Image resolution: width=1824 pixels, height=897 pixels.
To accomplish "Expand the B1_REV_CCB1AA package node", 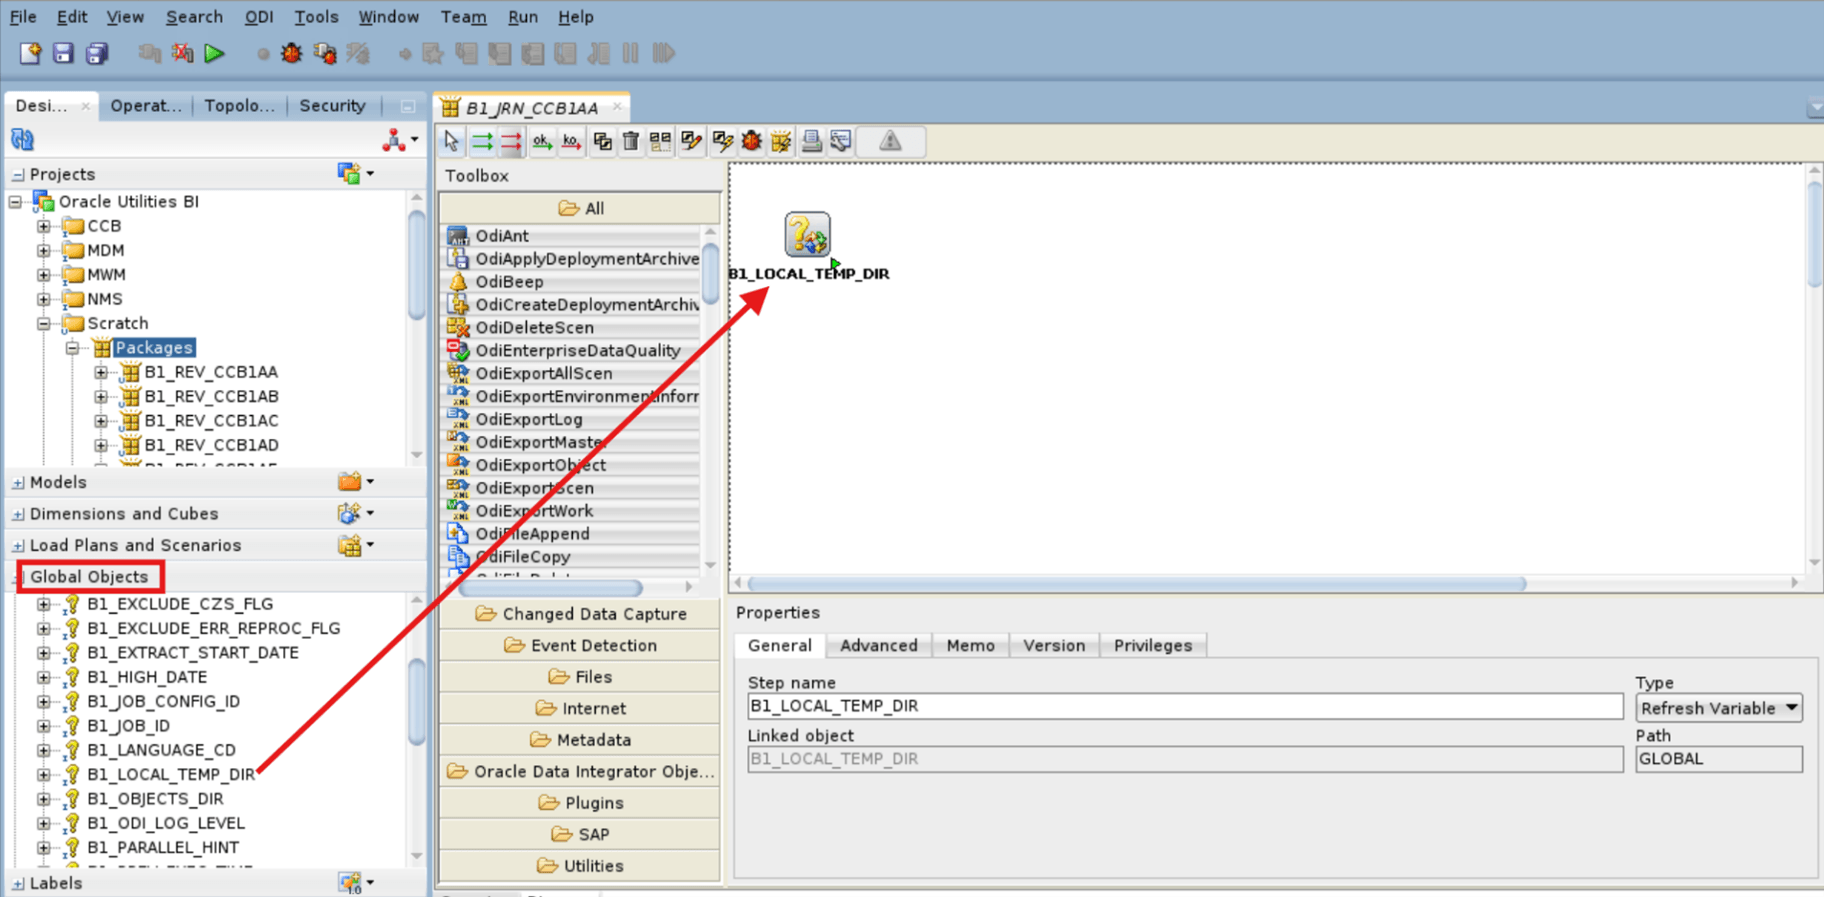I will point(101,372).
